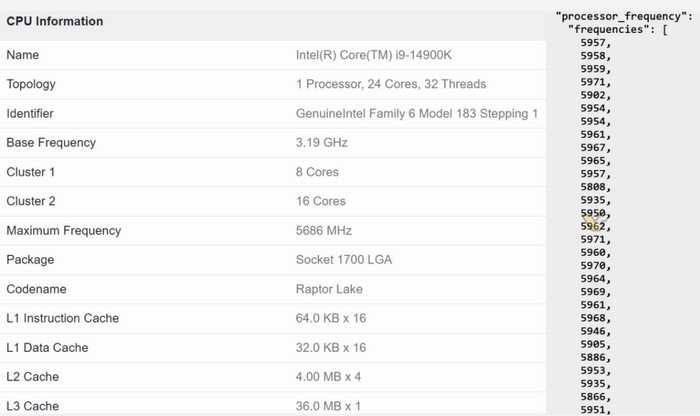700x416 pixels.
Task: Select the Base Frequency label
Action: coord(50,143)
